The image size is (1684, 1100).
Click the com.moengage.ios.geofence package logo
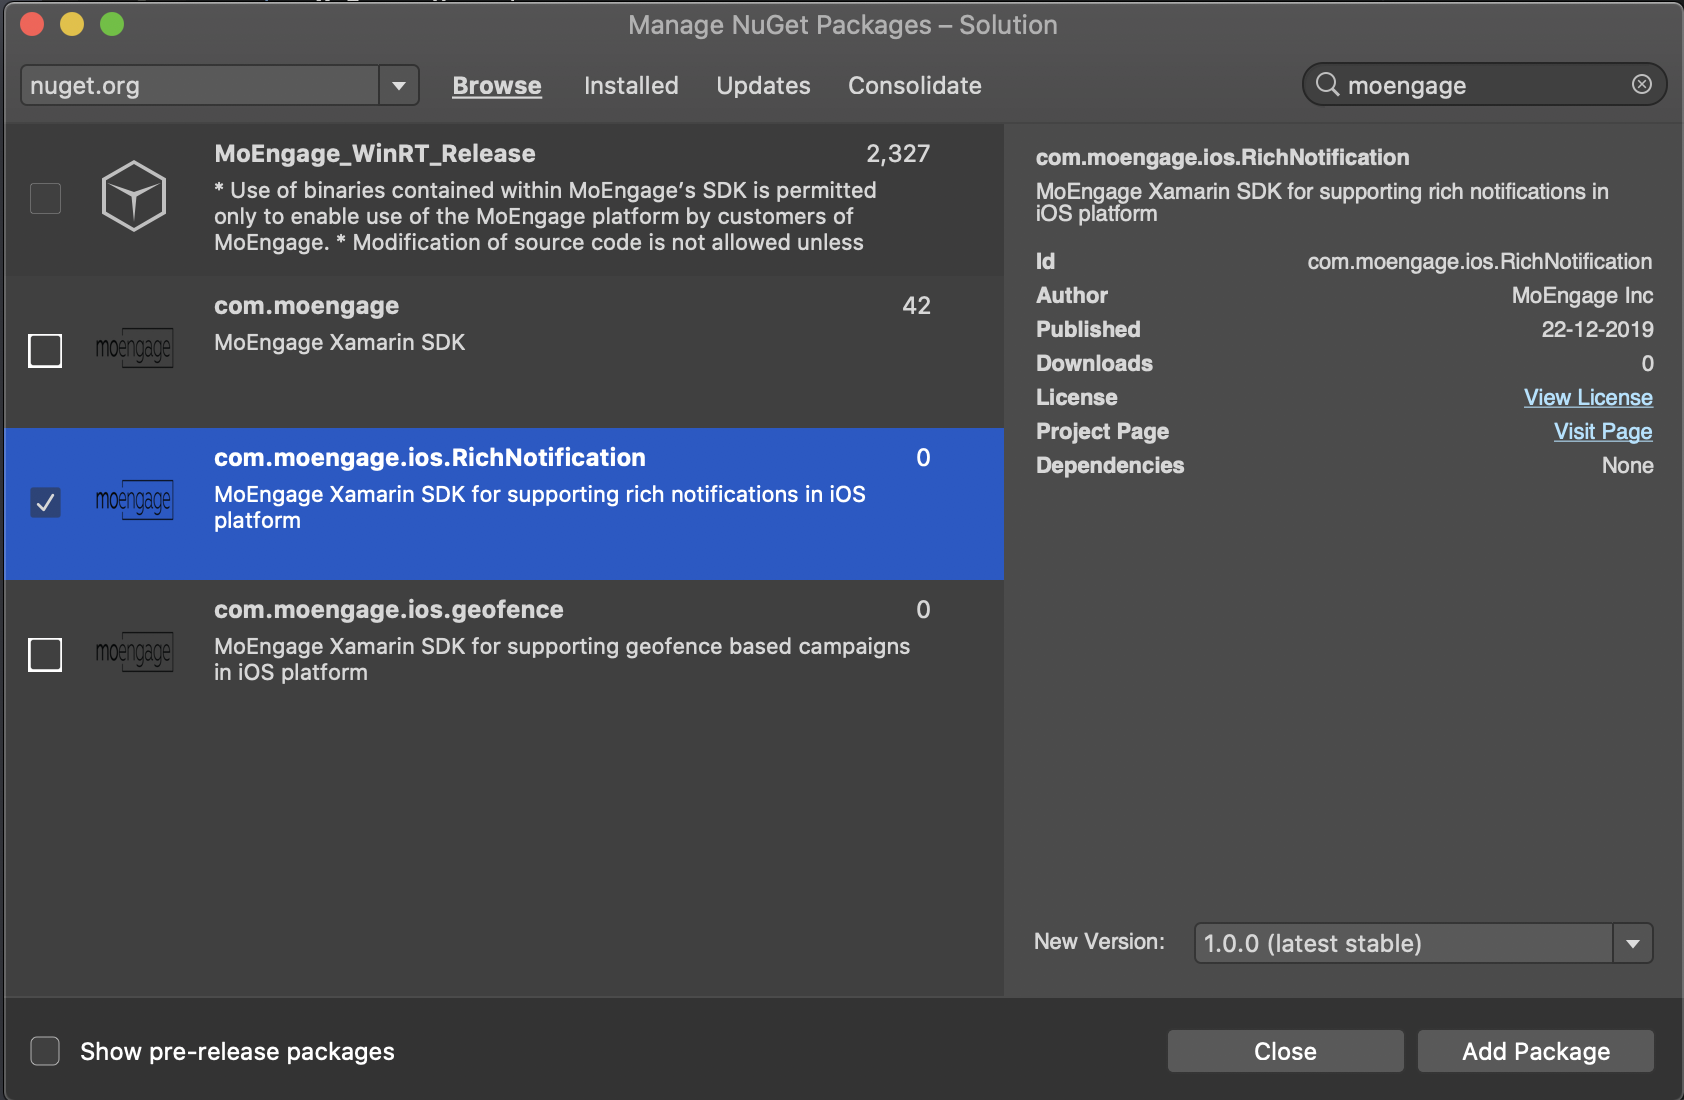point(134,652)
